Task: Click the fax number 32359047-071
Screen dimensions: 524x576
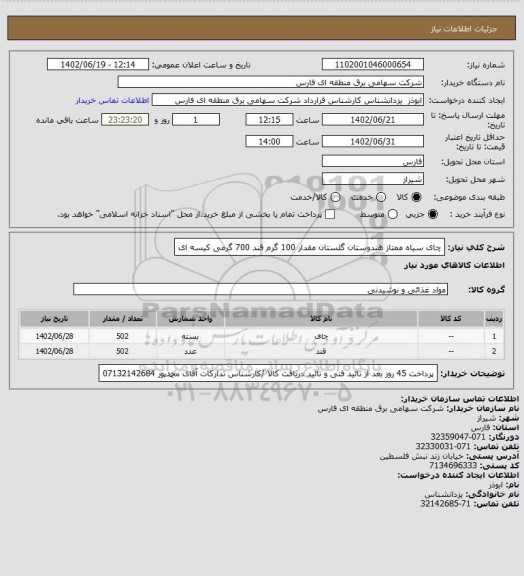Action: tap(458, 437)
